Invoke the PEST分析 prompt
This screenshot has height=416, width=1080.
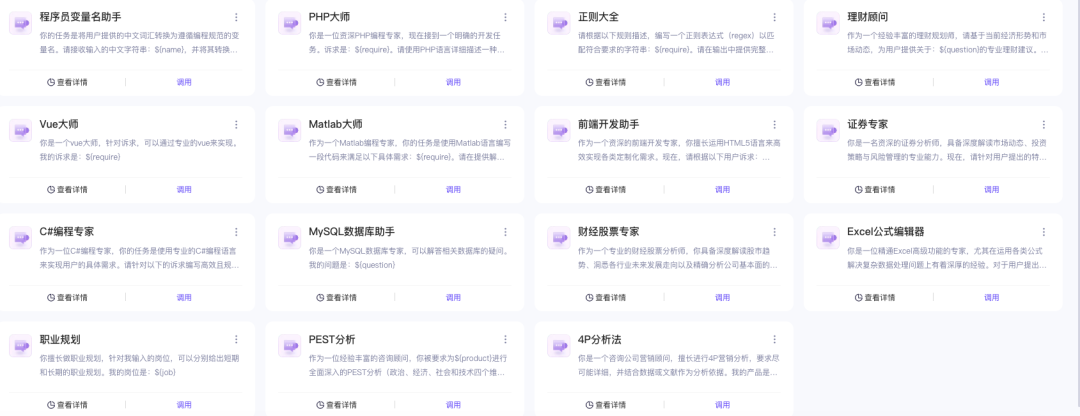(x=453, y=405)
